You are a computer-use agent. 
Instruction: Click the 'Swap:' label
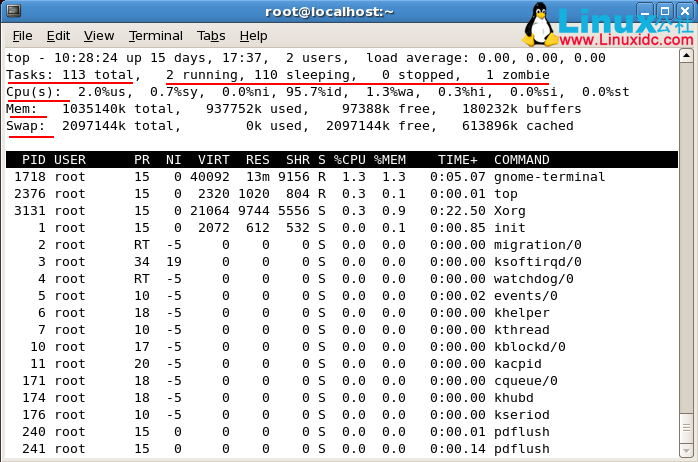tap(26, 126)
